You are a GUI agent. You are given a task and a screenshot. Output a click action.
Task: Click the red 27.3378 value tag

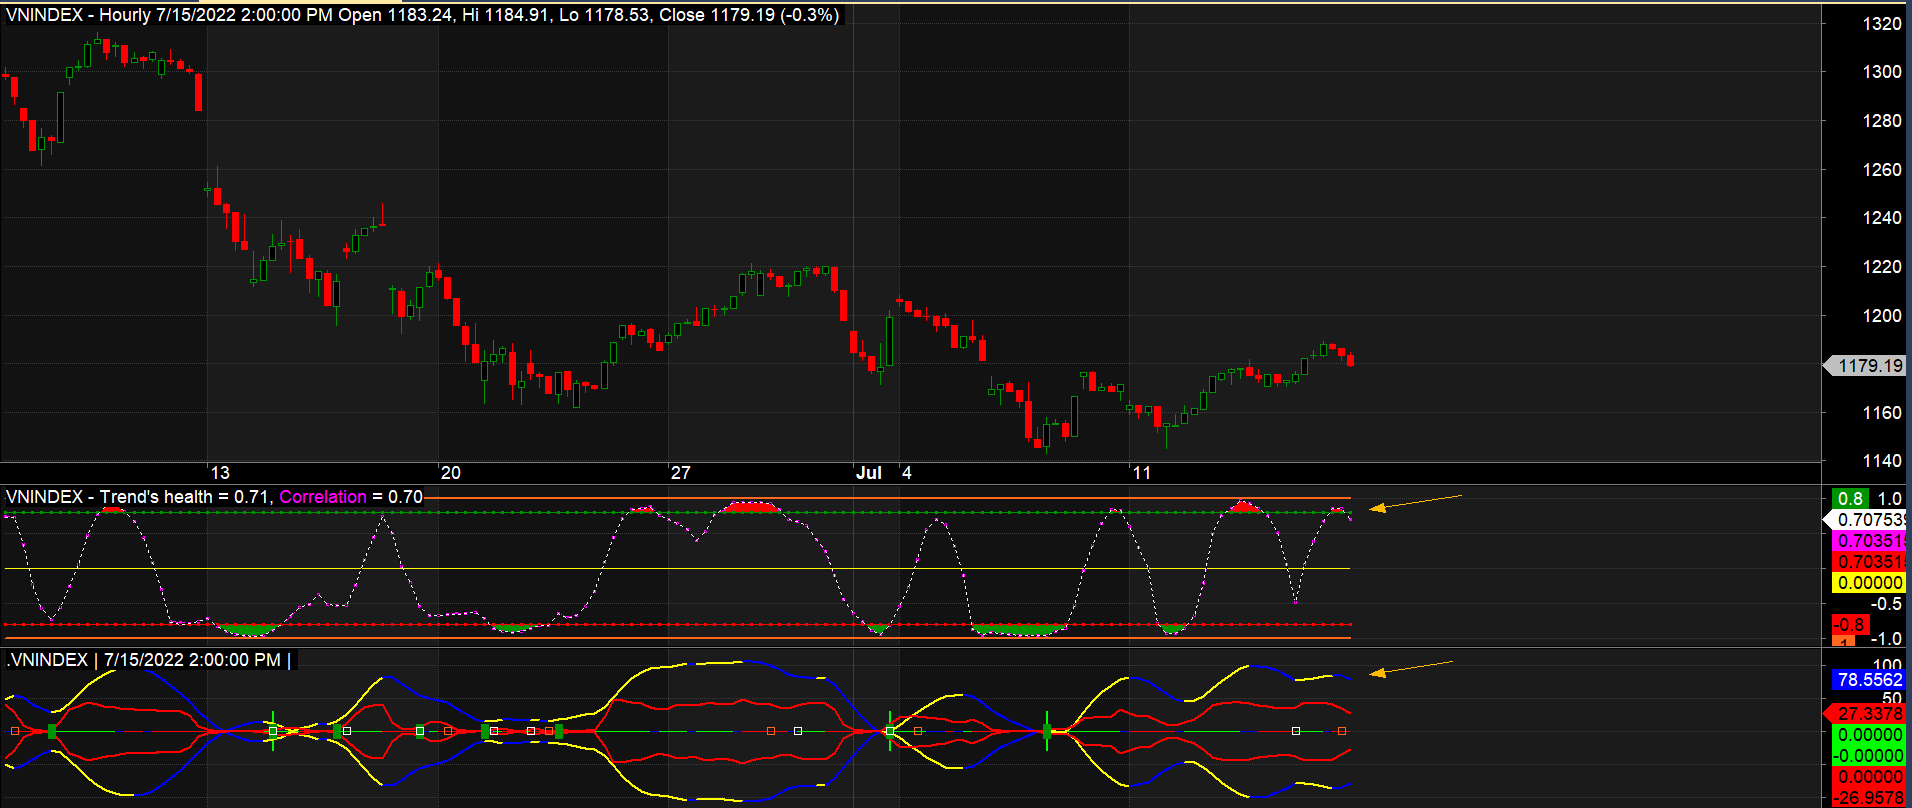(x=1866, y=714)
